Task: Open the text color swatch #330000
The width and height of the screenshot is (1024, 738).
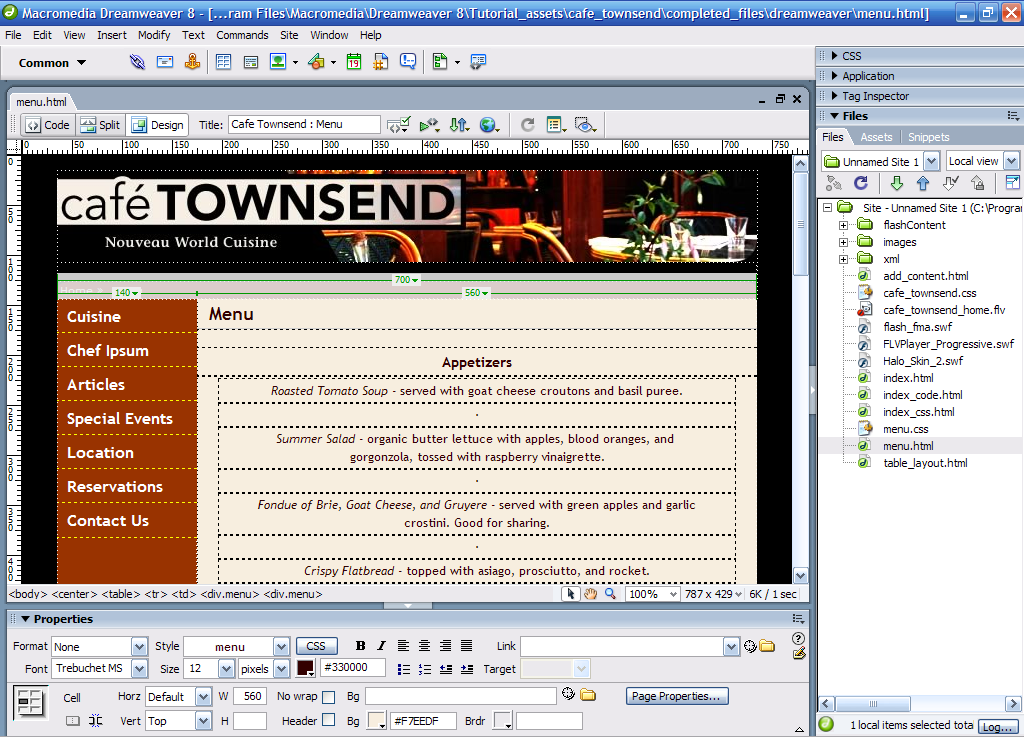Action: 306,668
